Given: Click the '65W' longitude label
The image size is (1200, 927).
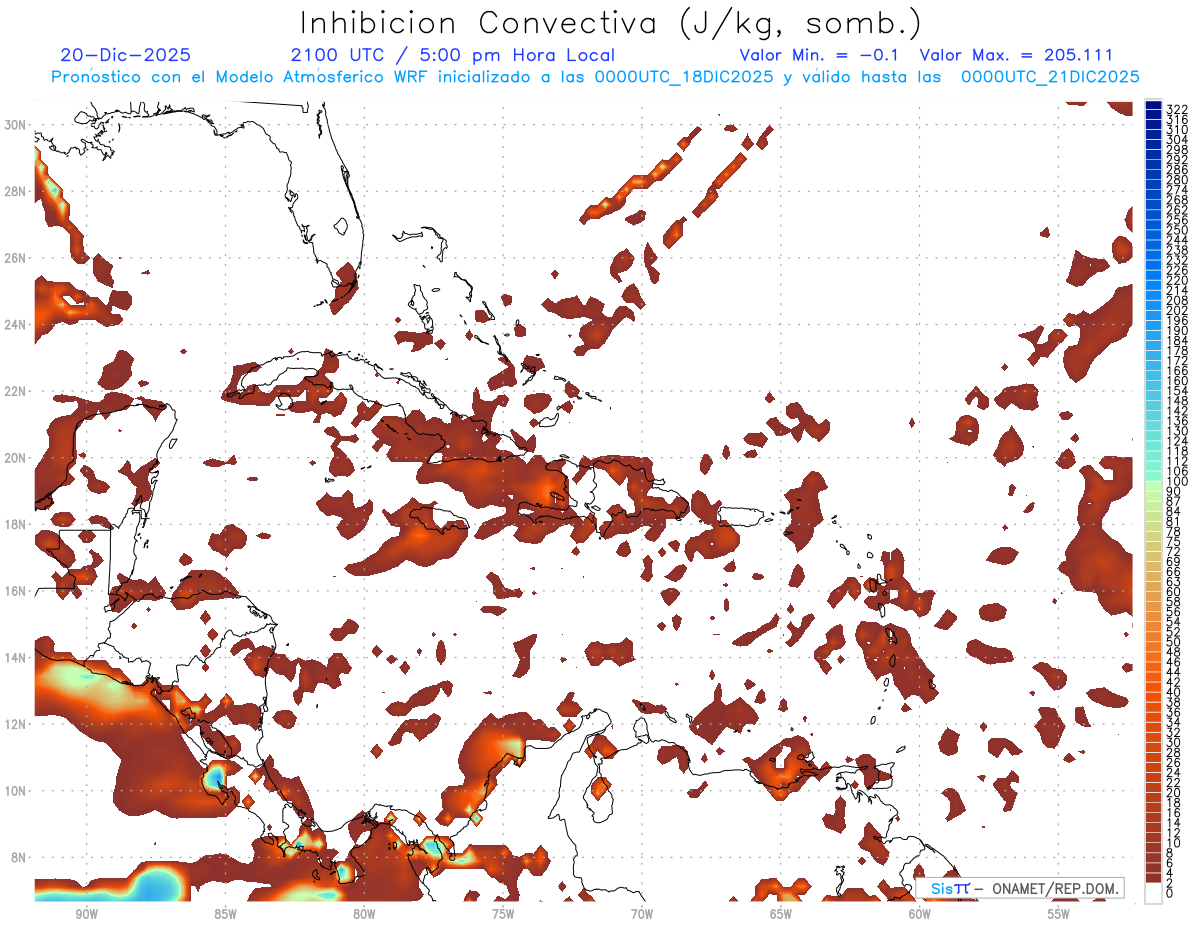Looking at the screenshot, I should (781, 914).
